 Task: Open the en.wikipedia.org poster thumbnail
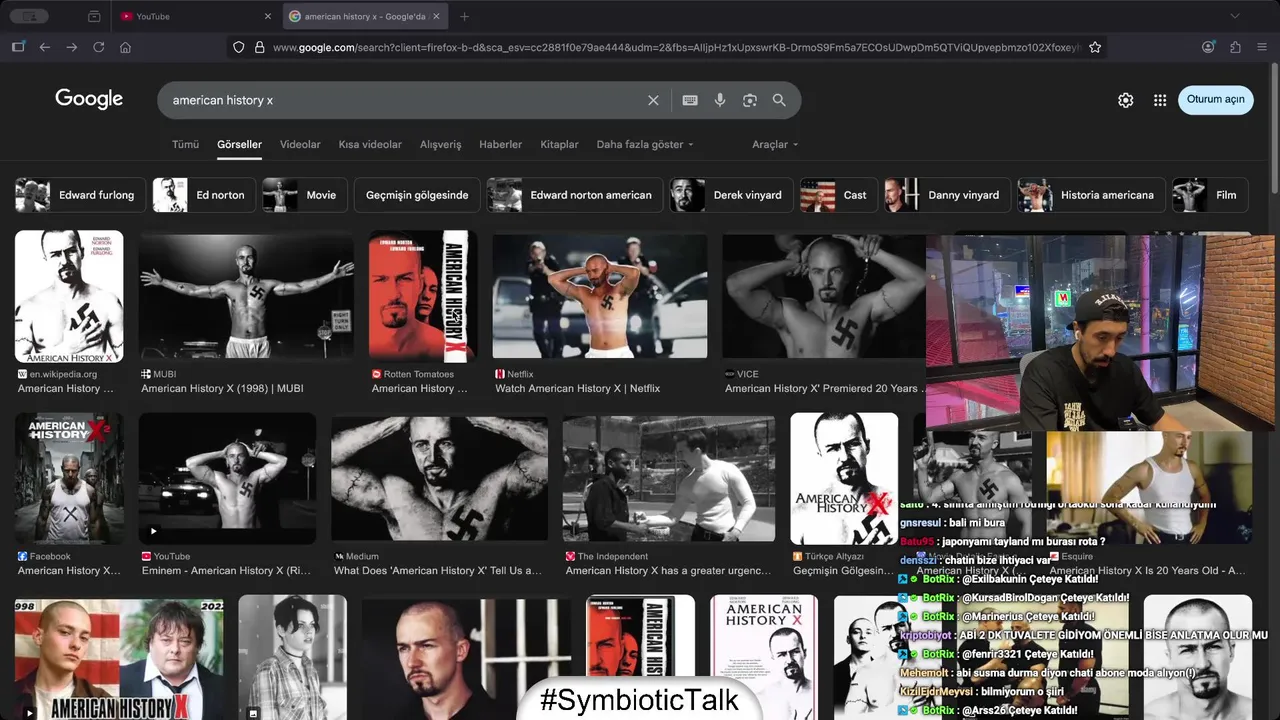69,296
